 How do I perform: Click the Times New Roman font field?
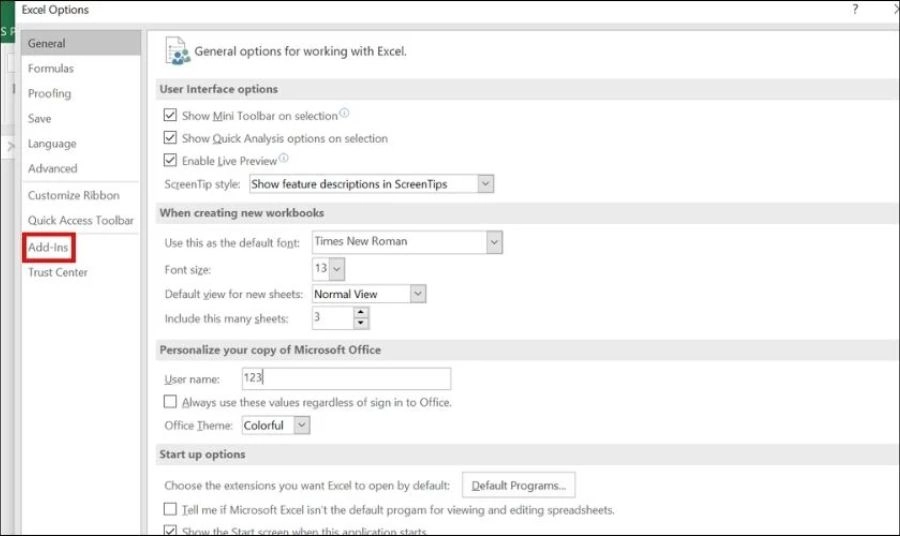point(399,242)
